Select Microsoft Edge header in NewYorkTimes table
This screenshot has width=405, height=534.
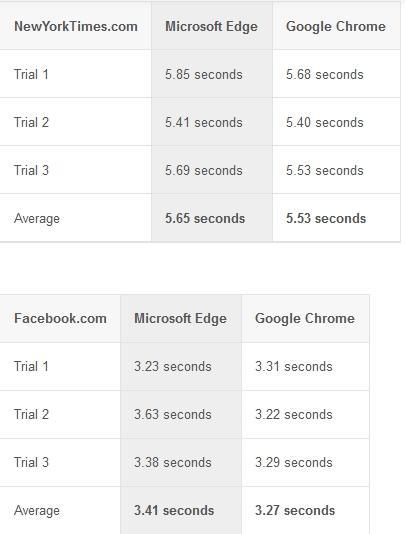[212, 27]
